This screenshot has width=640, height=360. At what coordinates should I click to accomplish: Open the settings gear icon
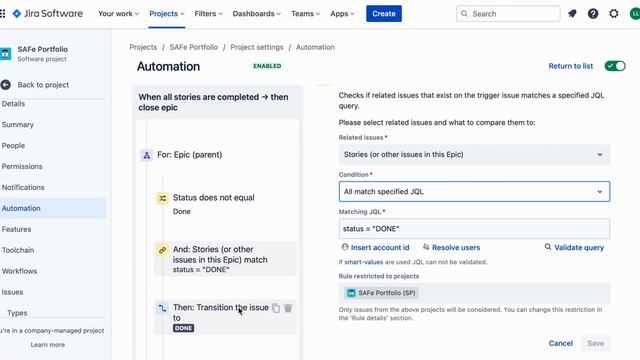tap(614, 13)
